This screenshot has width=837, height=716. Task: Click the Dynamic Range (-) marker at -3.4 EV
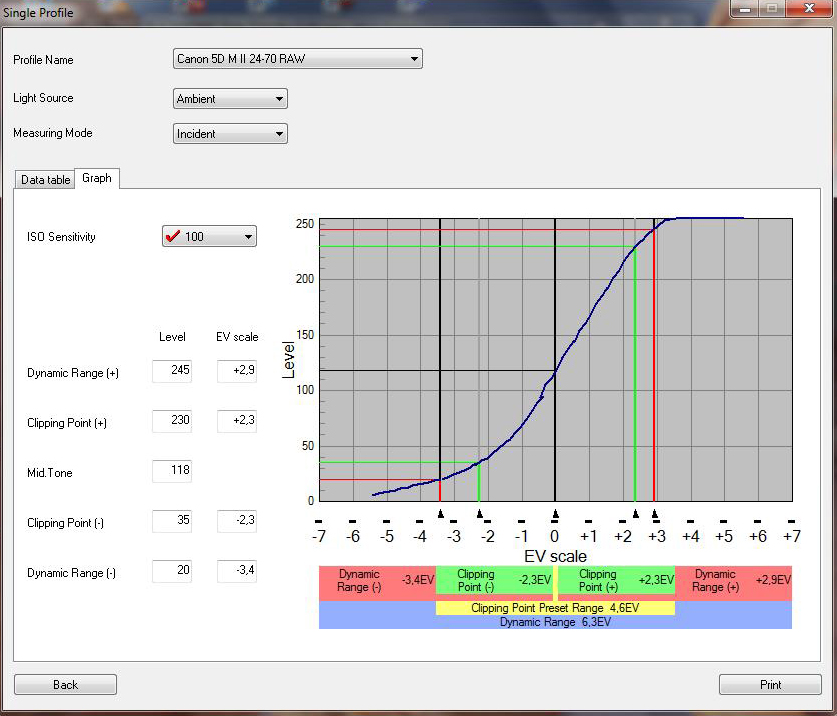tap(440, 514)
